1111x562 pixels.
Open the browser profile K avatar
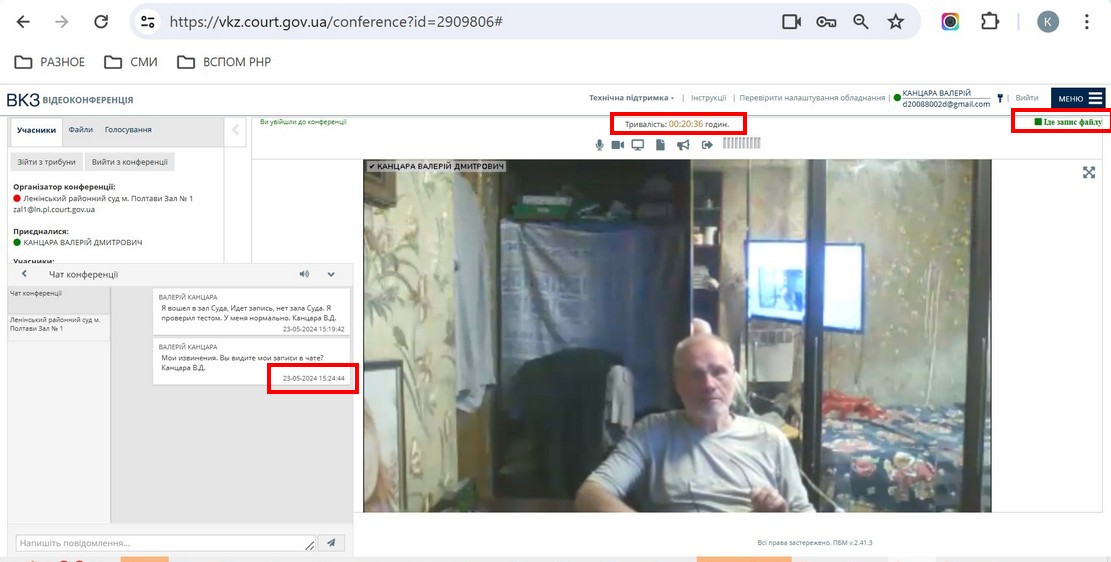click(x=1048, y=21)
